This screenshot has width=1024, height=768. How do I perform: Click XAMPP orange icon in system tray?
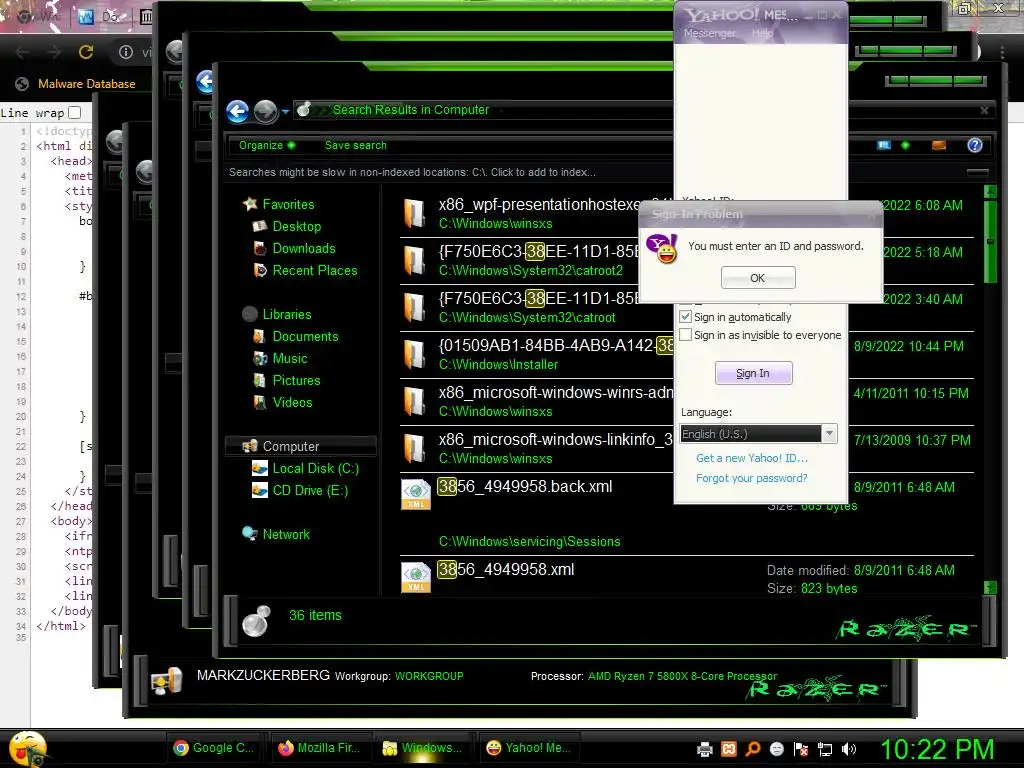(x=729, y=749)
